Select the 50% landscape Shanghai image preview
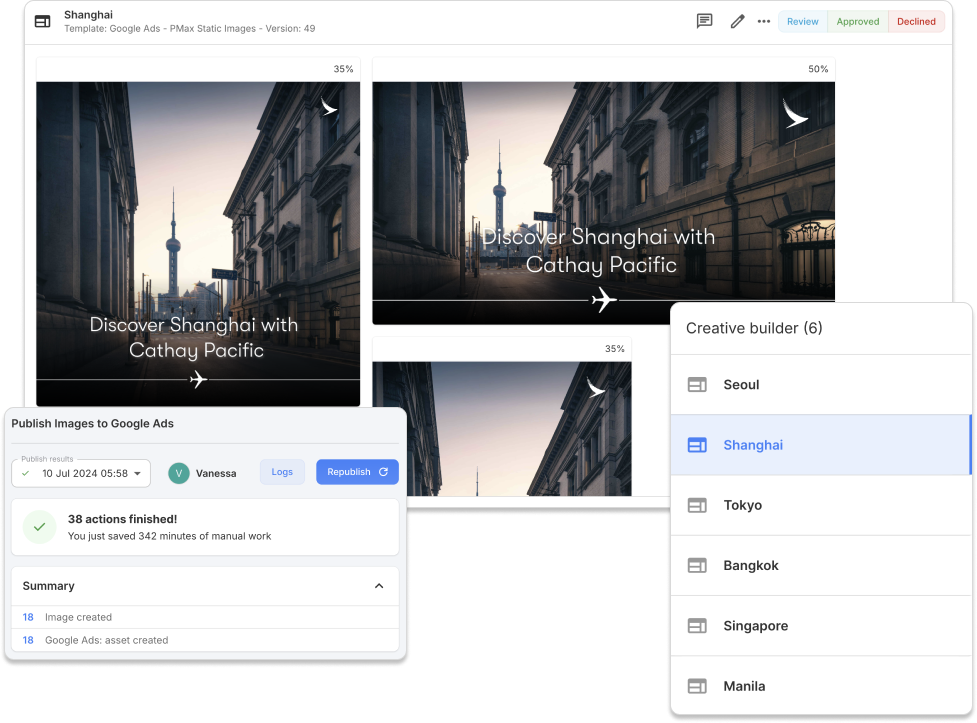Image resolution: width=977 pixels, height=723 pixels. (603, 203)
